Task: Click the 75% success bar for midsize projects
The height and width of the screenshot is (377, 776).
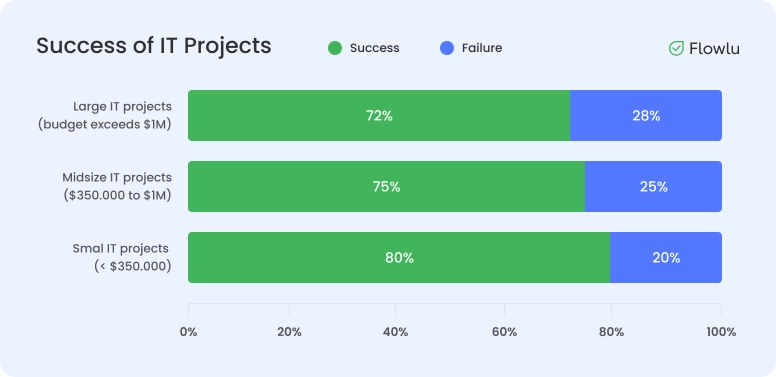Action: (387, 187)
